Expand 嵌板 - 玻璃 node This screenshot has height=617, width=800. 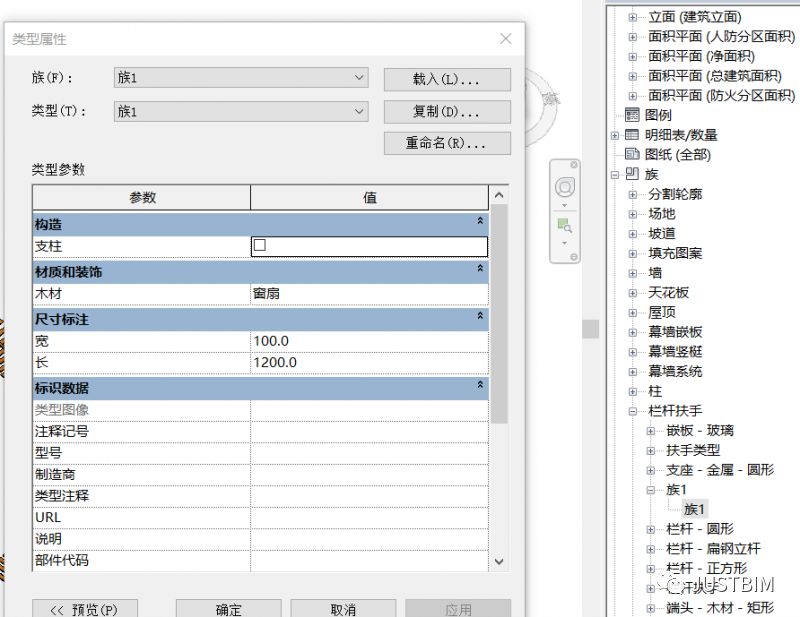[651, 431]
